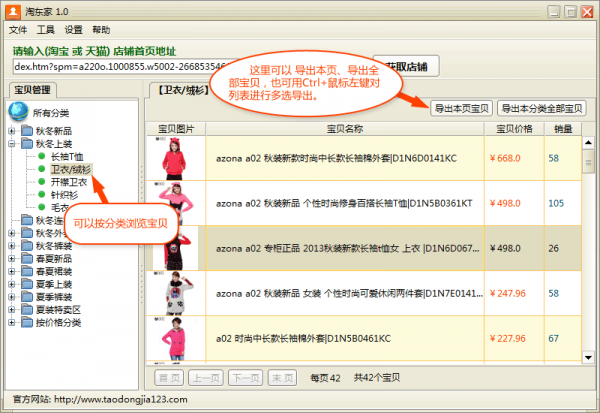Click the green dot beside 长袖T恤
This screenshot has height=413, width=600.
(x=42, y=156)
